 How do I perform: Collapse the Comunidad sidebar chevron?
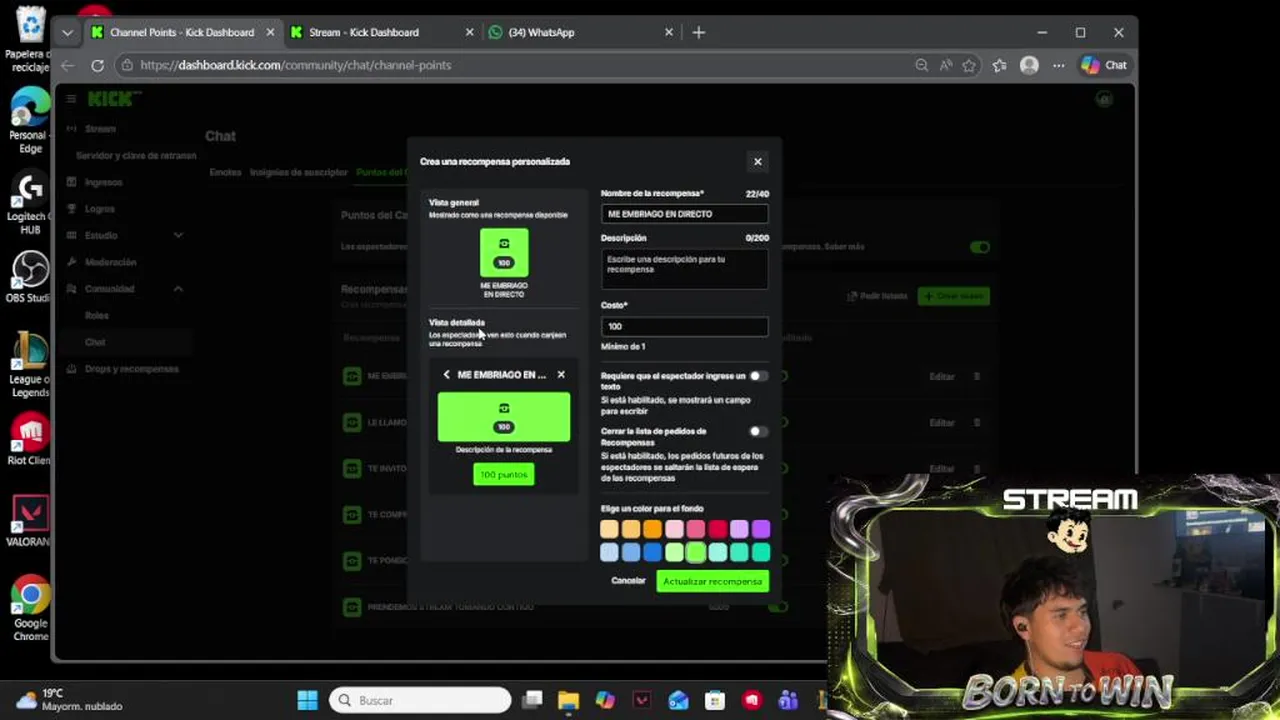(178, 288)
